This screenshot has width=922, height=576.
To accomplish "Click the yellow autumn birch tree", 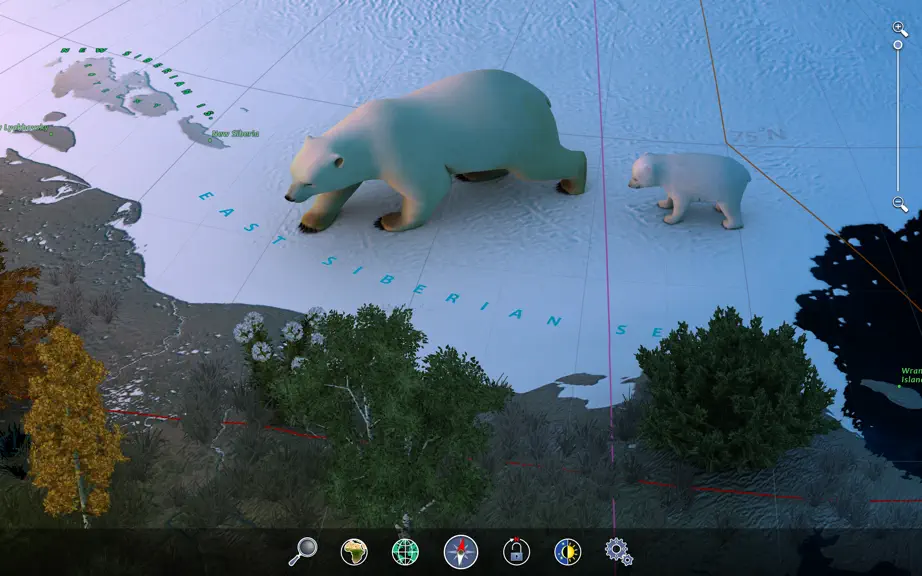I will tap(71, 423).
